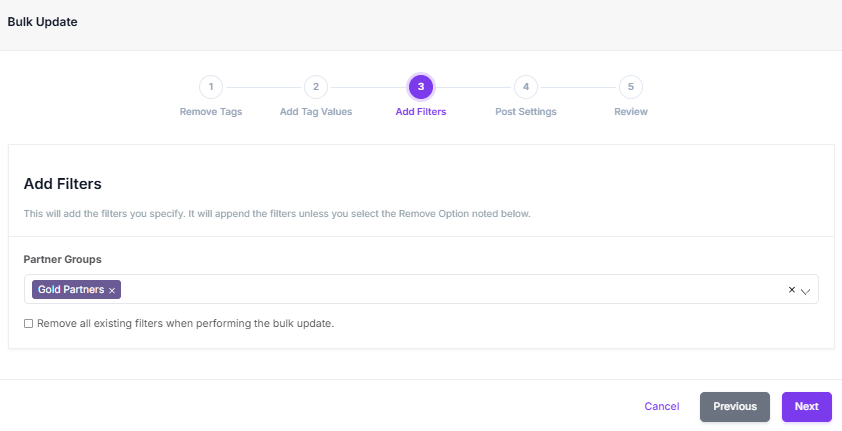Screen dimensions: 842x431
Task: Select the Add Filters heading
Action: point(63,184)
